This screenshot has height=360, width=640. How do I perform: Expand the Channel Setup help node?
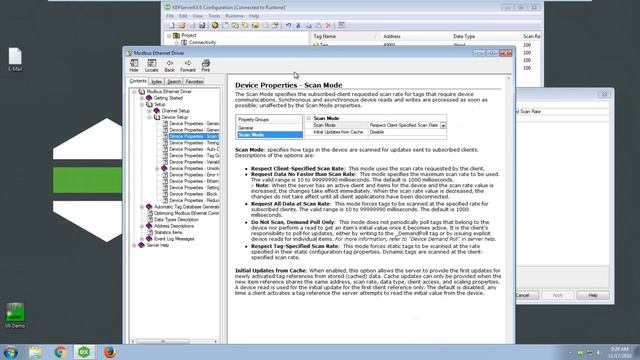click(x=149, y=111)
